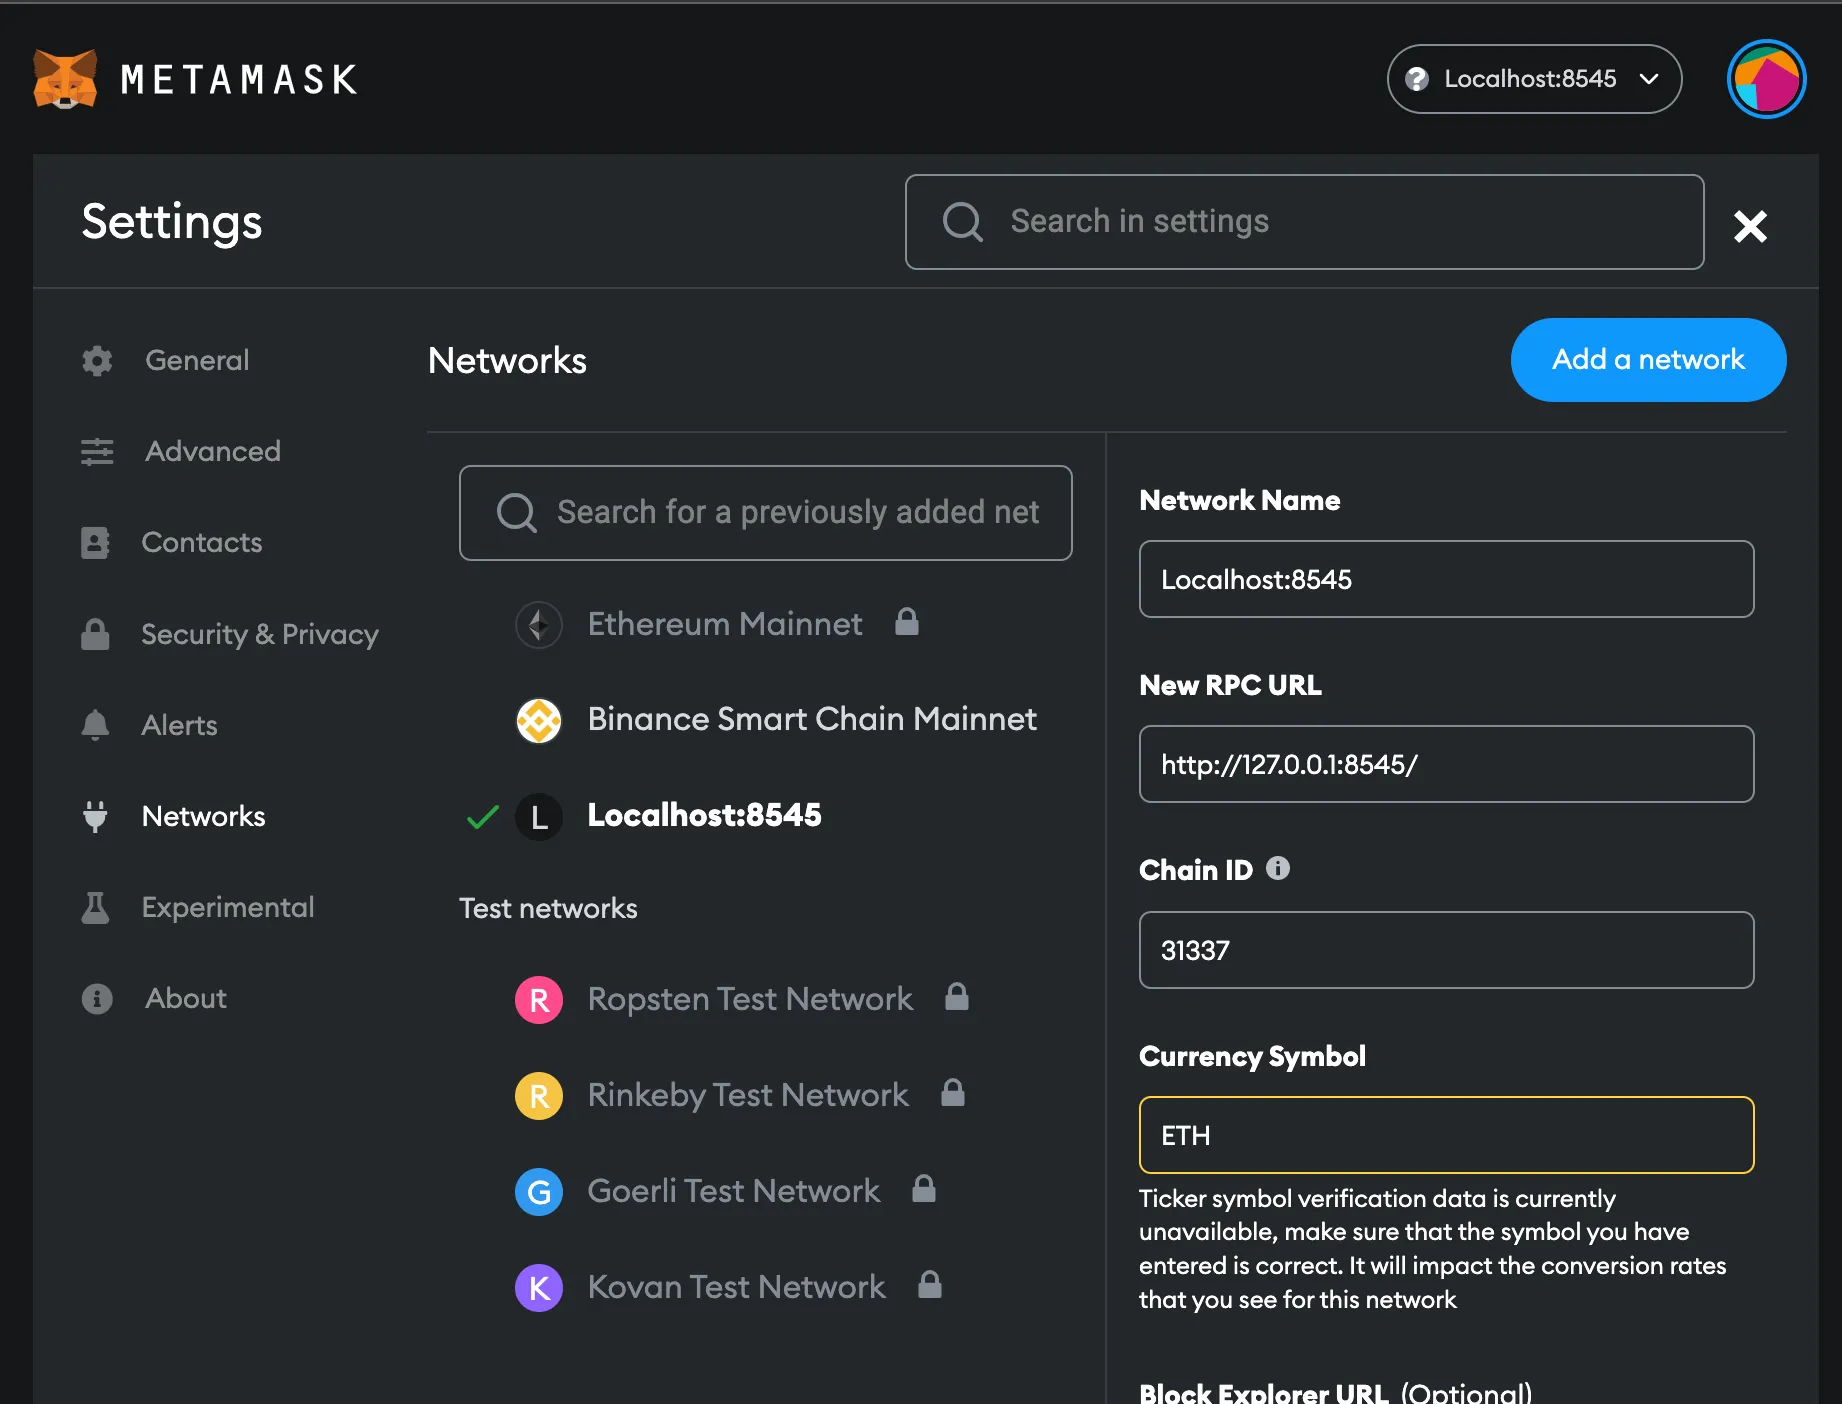Select Ethereum Mainnet in network list

(x=724, y=624)
